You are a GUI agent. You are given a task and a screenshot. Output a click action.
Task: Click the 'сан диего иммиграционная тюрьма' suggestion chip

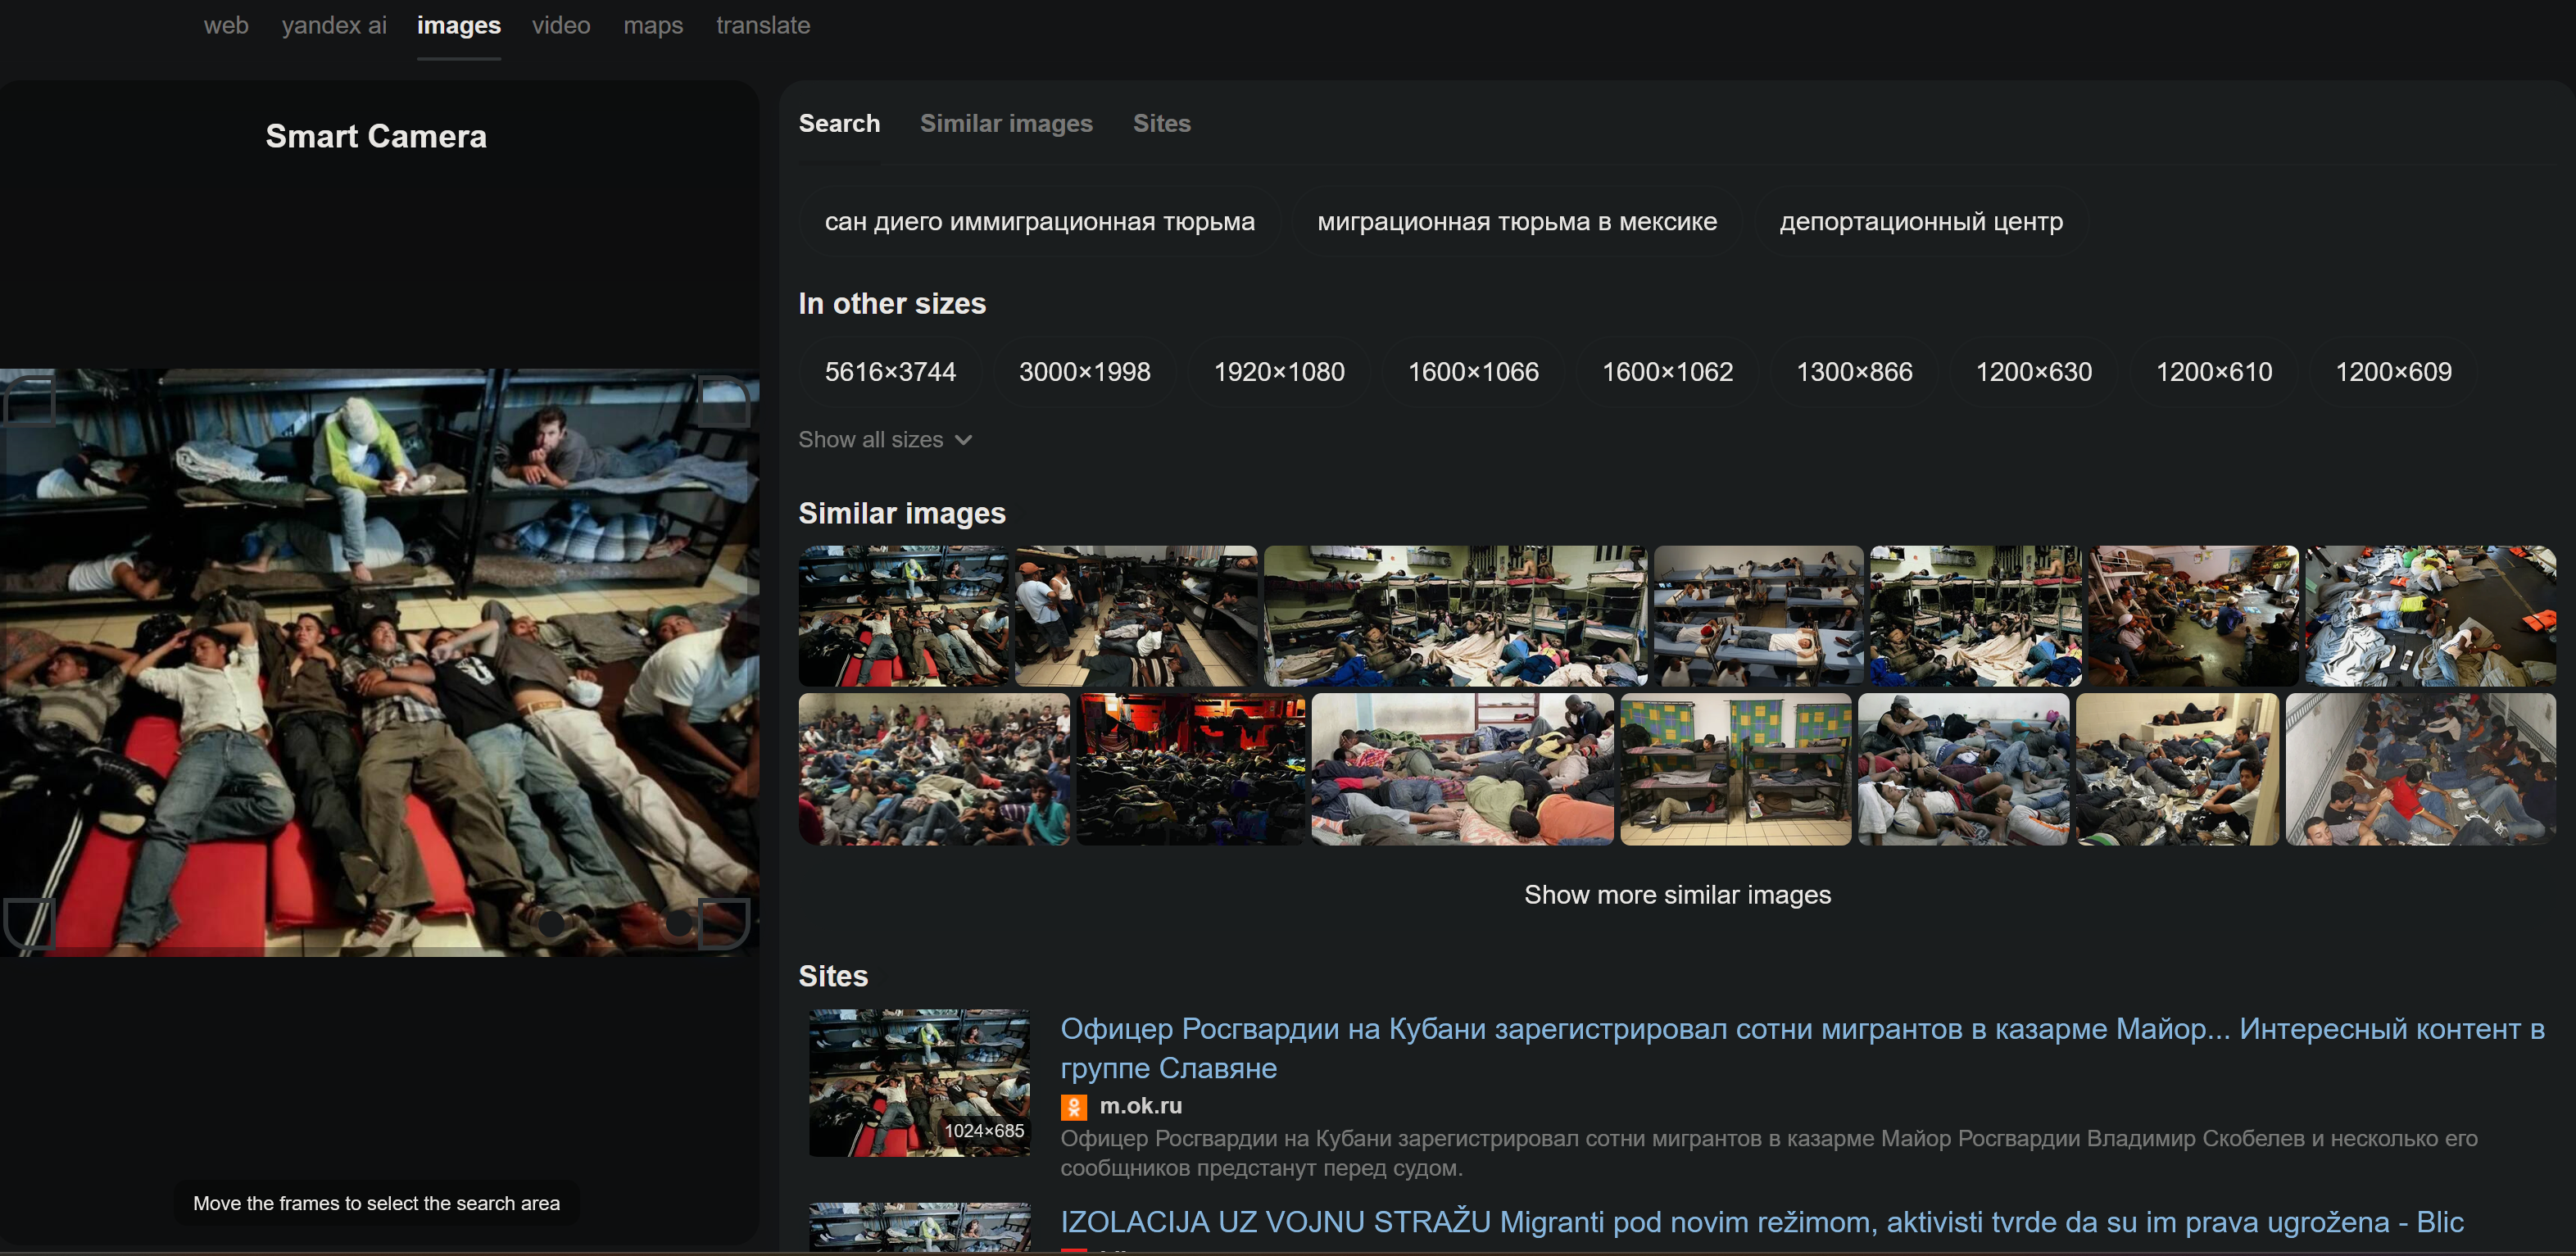coord(1039,221)
